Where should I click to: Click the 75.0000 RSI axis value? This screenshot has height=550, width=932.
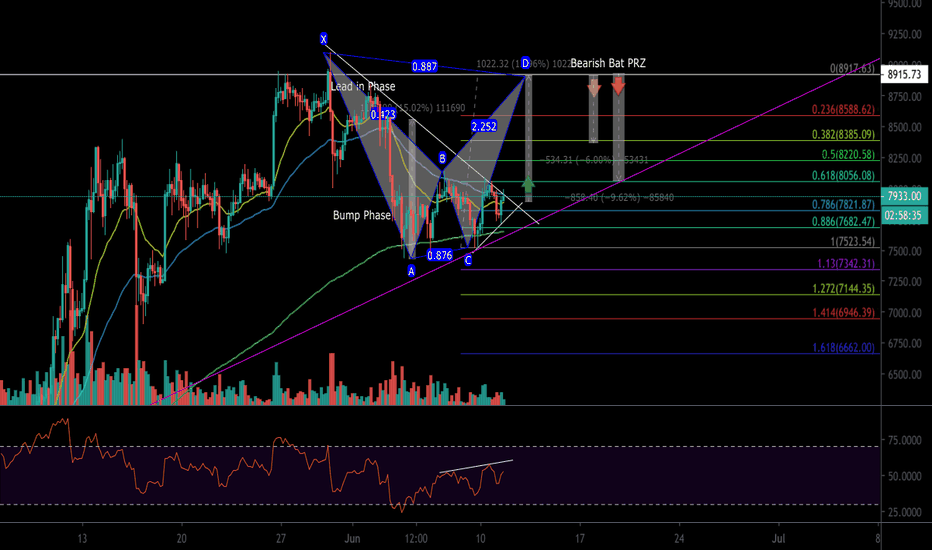pyautogui.click(x=904, y=440)
